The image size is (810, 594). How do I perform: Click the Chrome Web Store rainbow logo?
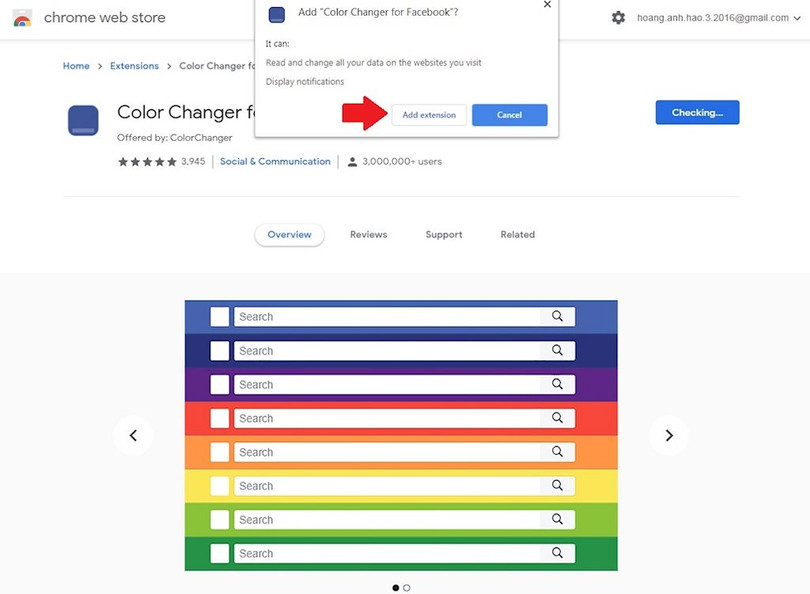click(x=22, y=18)
